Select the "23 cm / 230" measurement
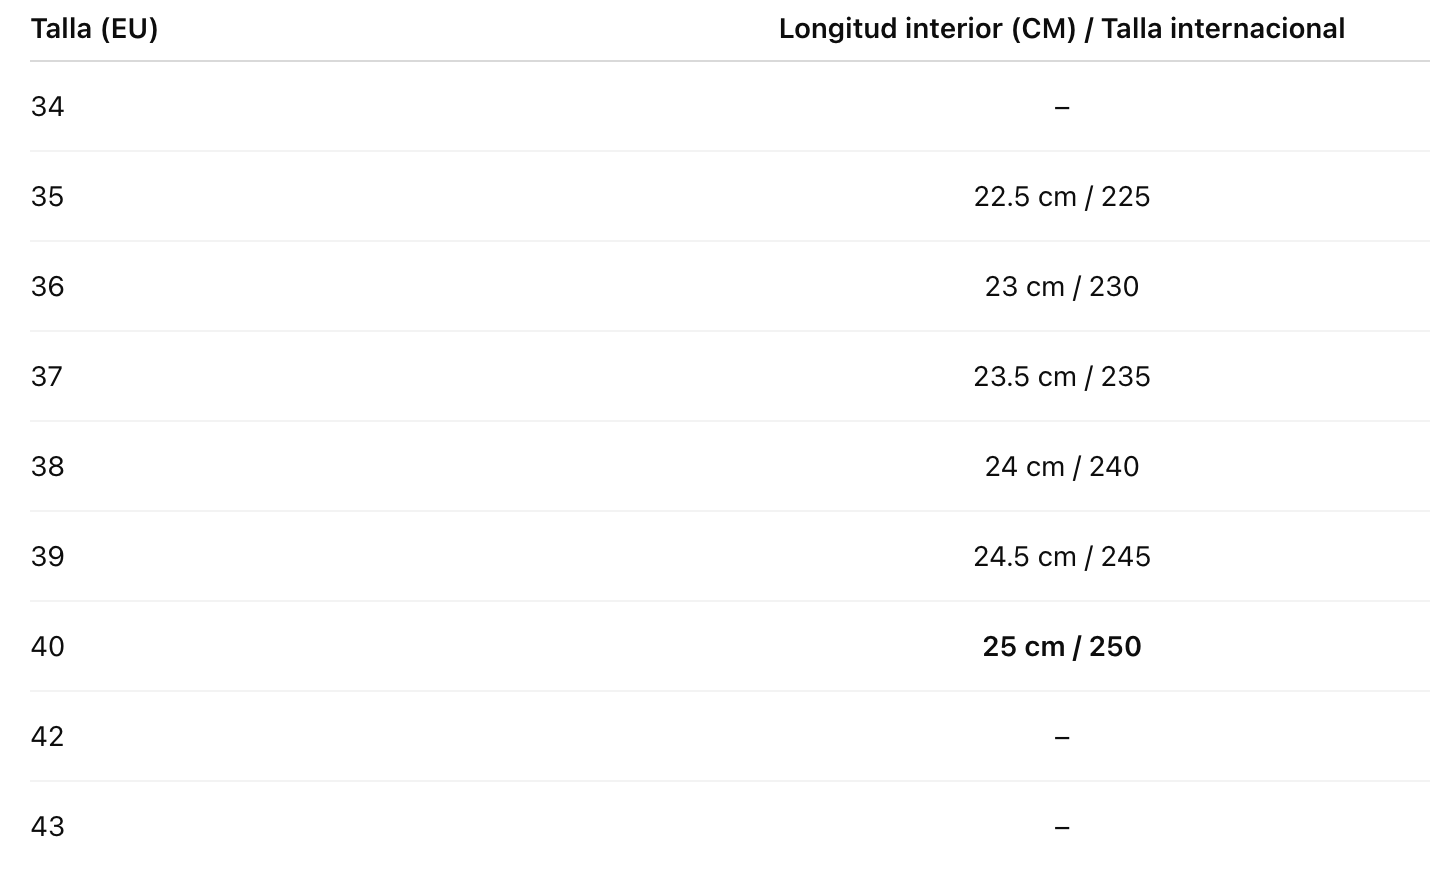This screenshot has width=1430, height=870. [x=1061, y=287]
